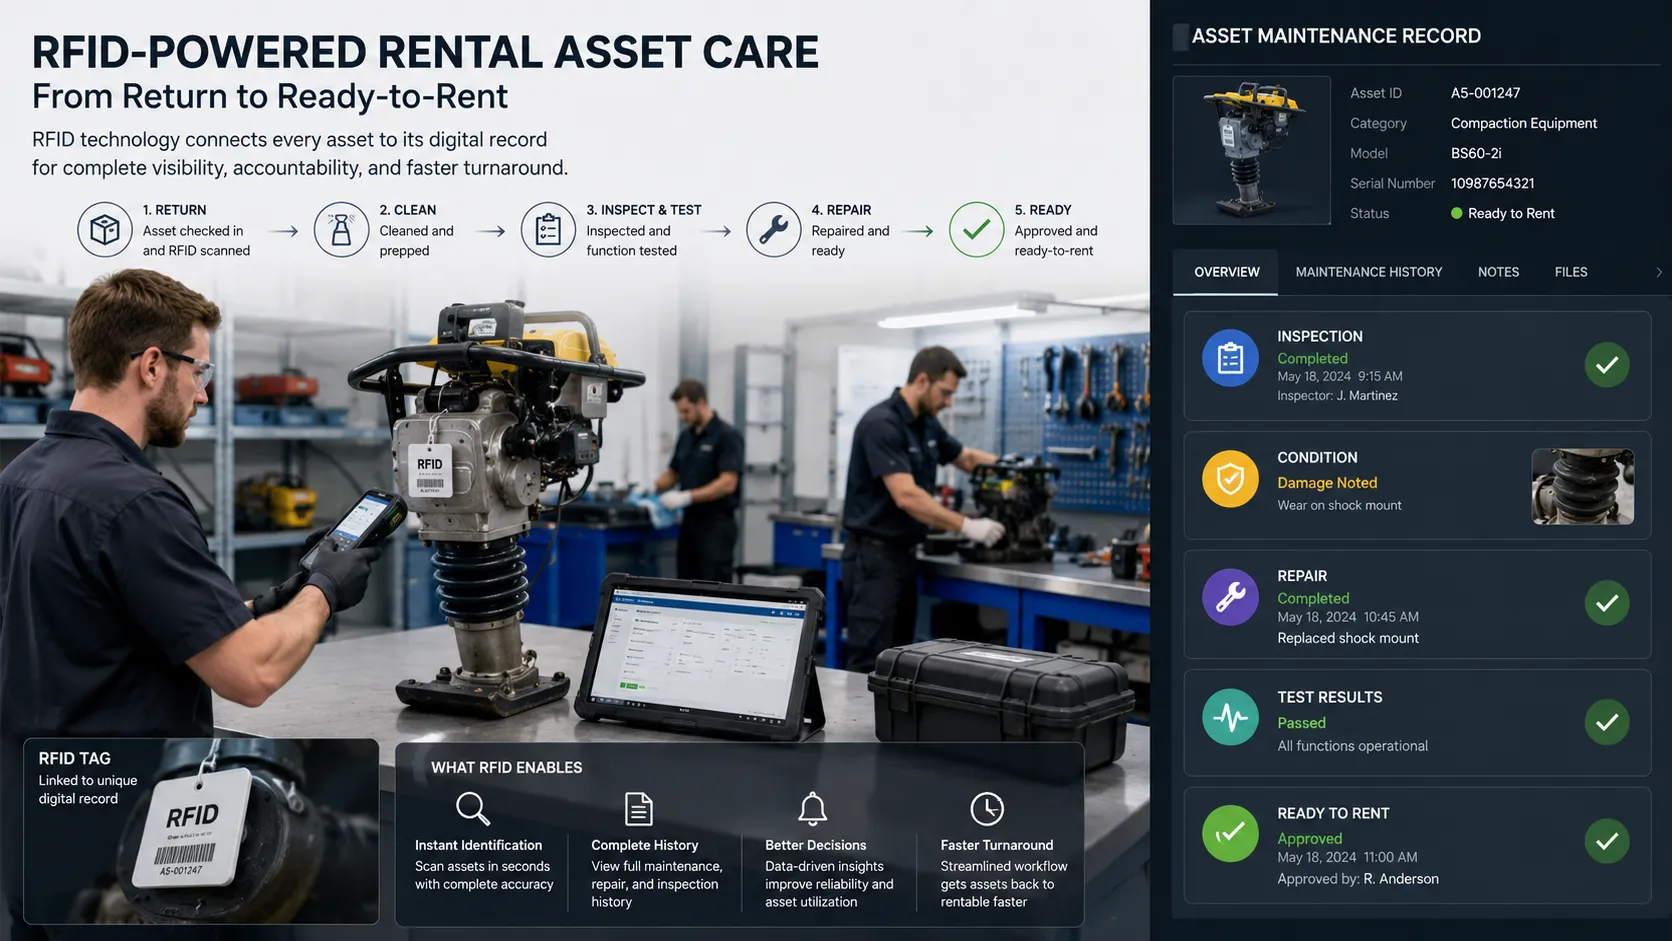Click the Clean step spray bottle icon
This screenshot has width=1672, height=941.
342,230
